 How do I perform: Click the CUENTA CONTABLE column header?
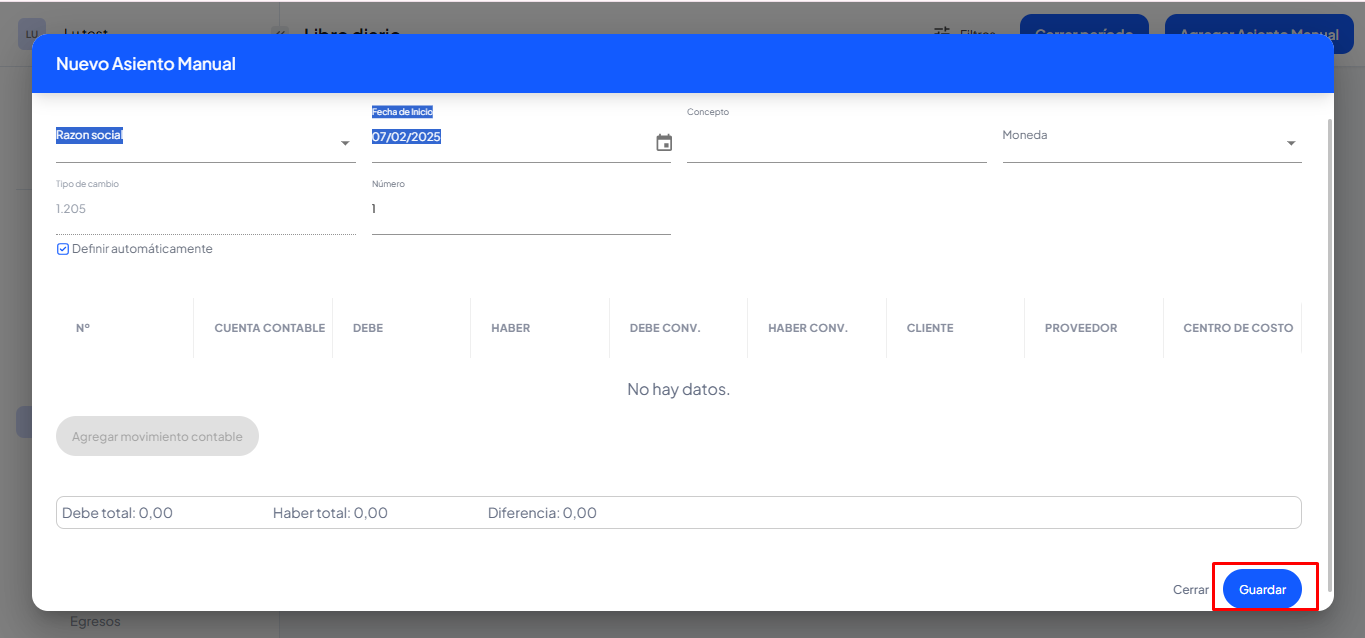click(x=269, y=328)
